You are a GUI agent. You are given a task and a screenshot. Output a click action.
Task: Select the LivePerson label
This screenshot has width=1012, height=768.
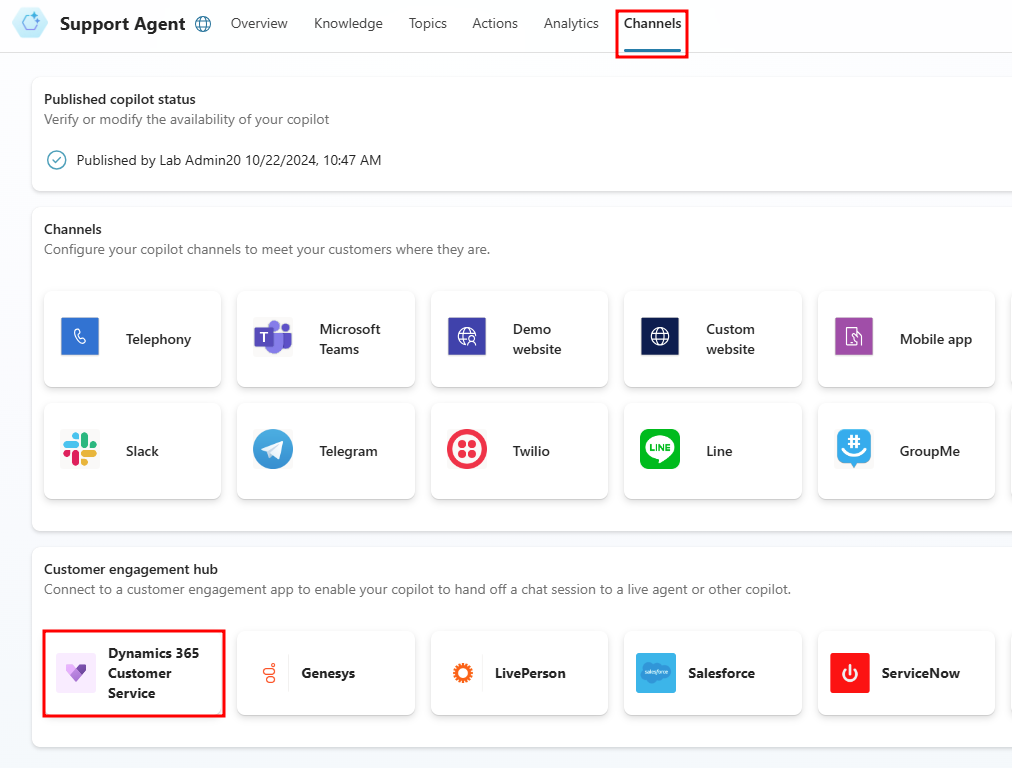[x=530, y=673]
